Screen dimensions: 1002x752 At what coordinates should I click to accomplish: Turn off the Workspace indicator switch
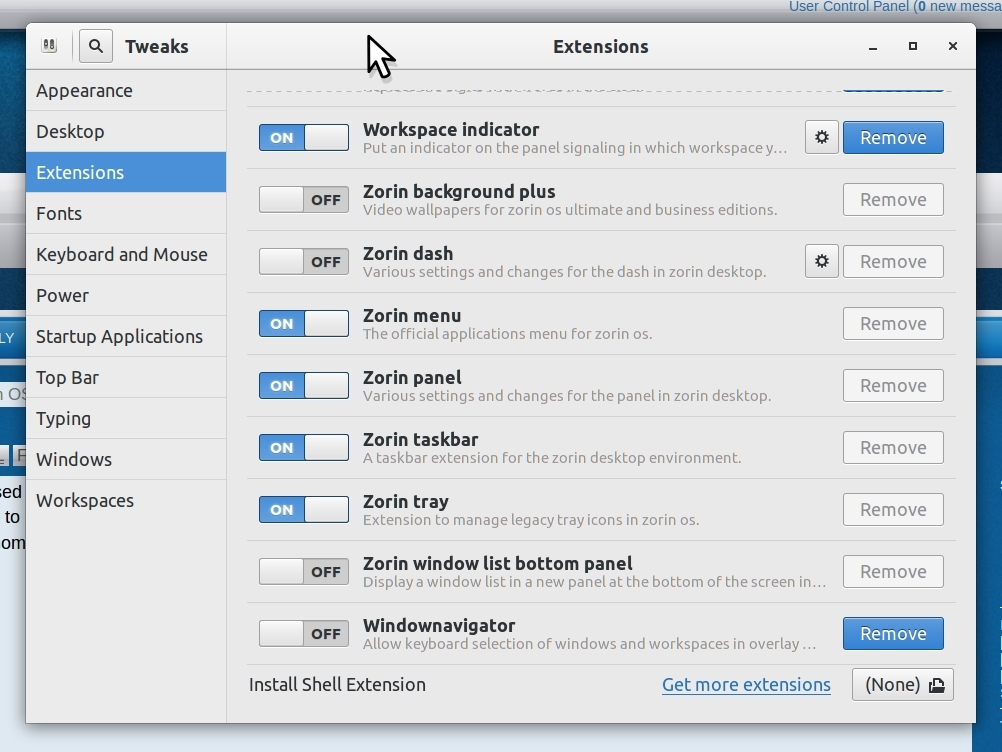(304, 138)
